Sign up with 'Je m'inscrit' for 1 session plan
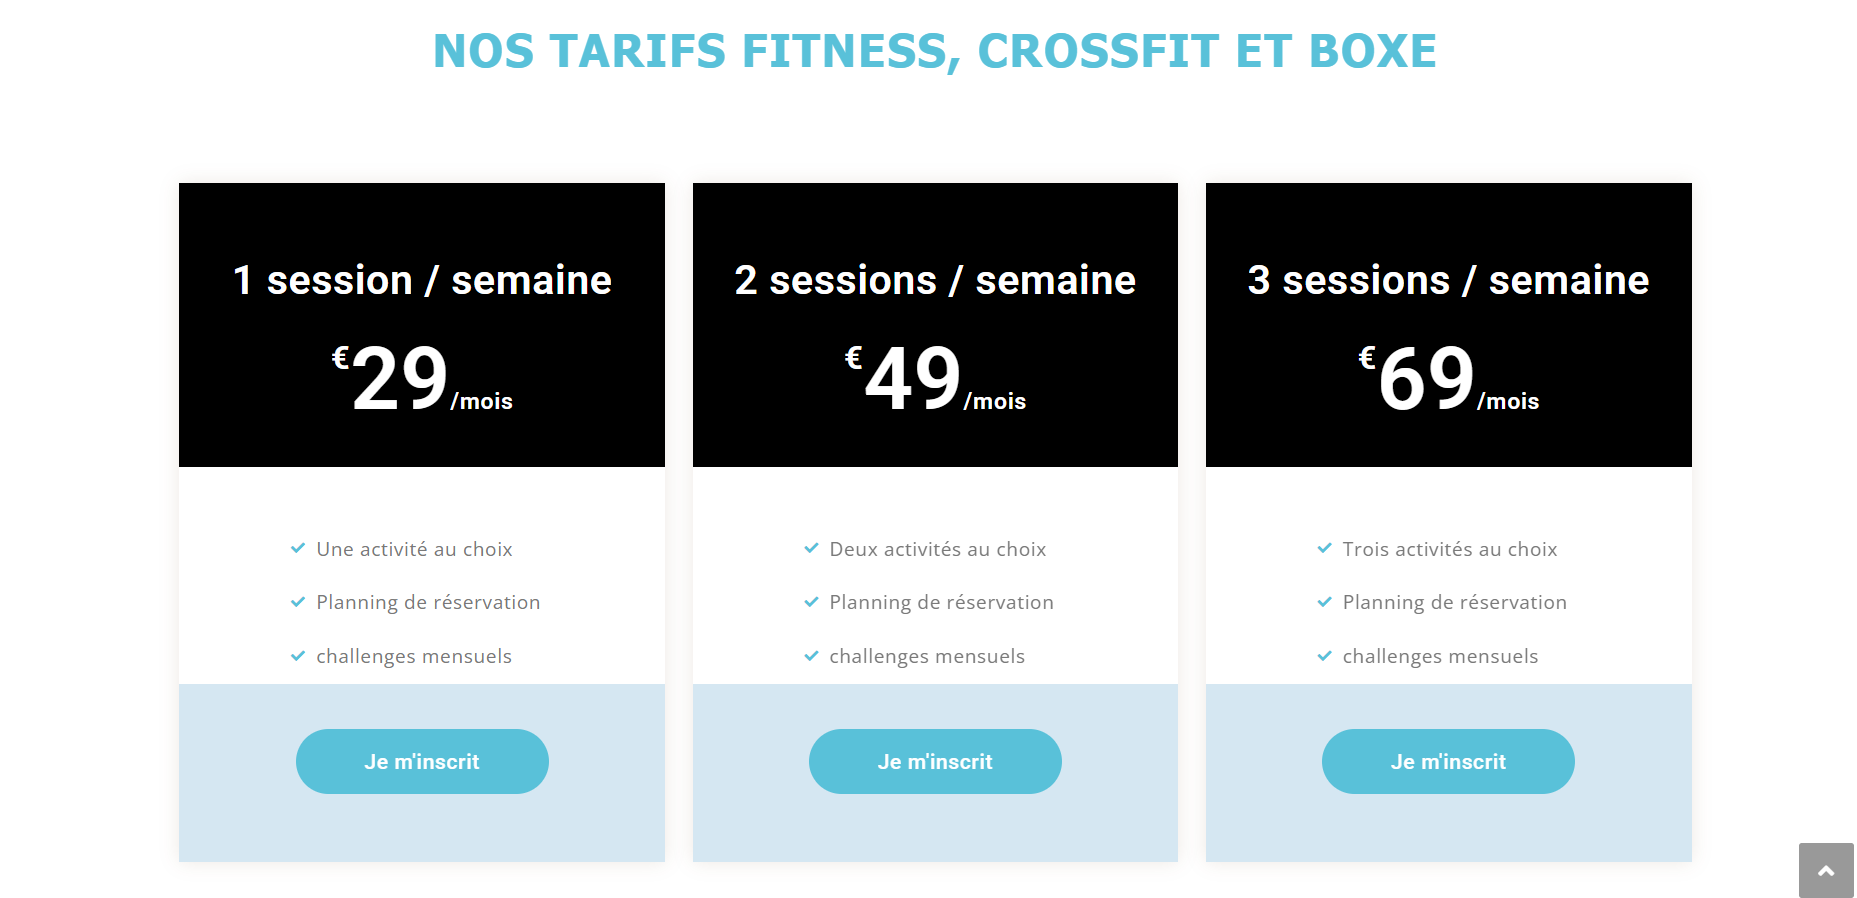 tap(422, 761)
